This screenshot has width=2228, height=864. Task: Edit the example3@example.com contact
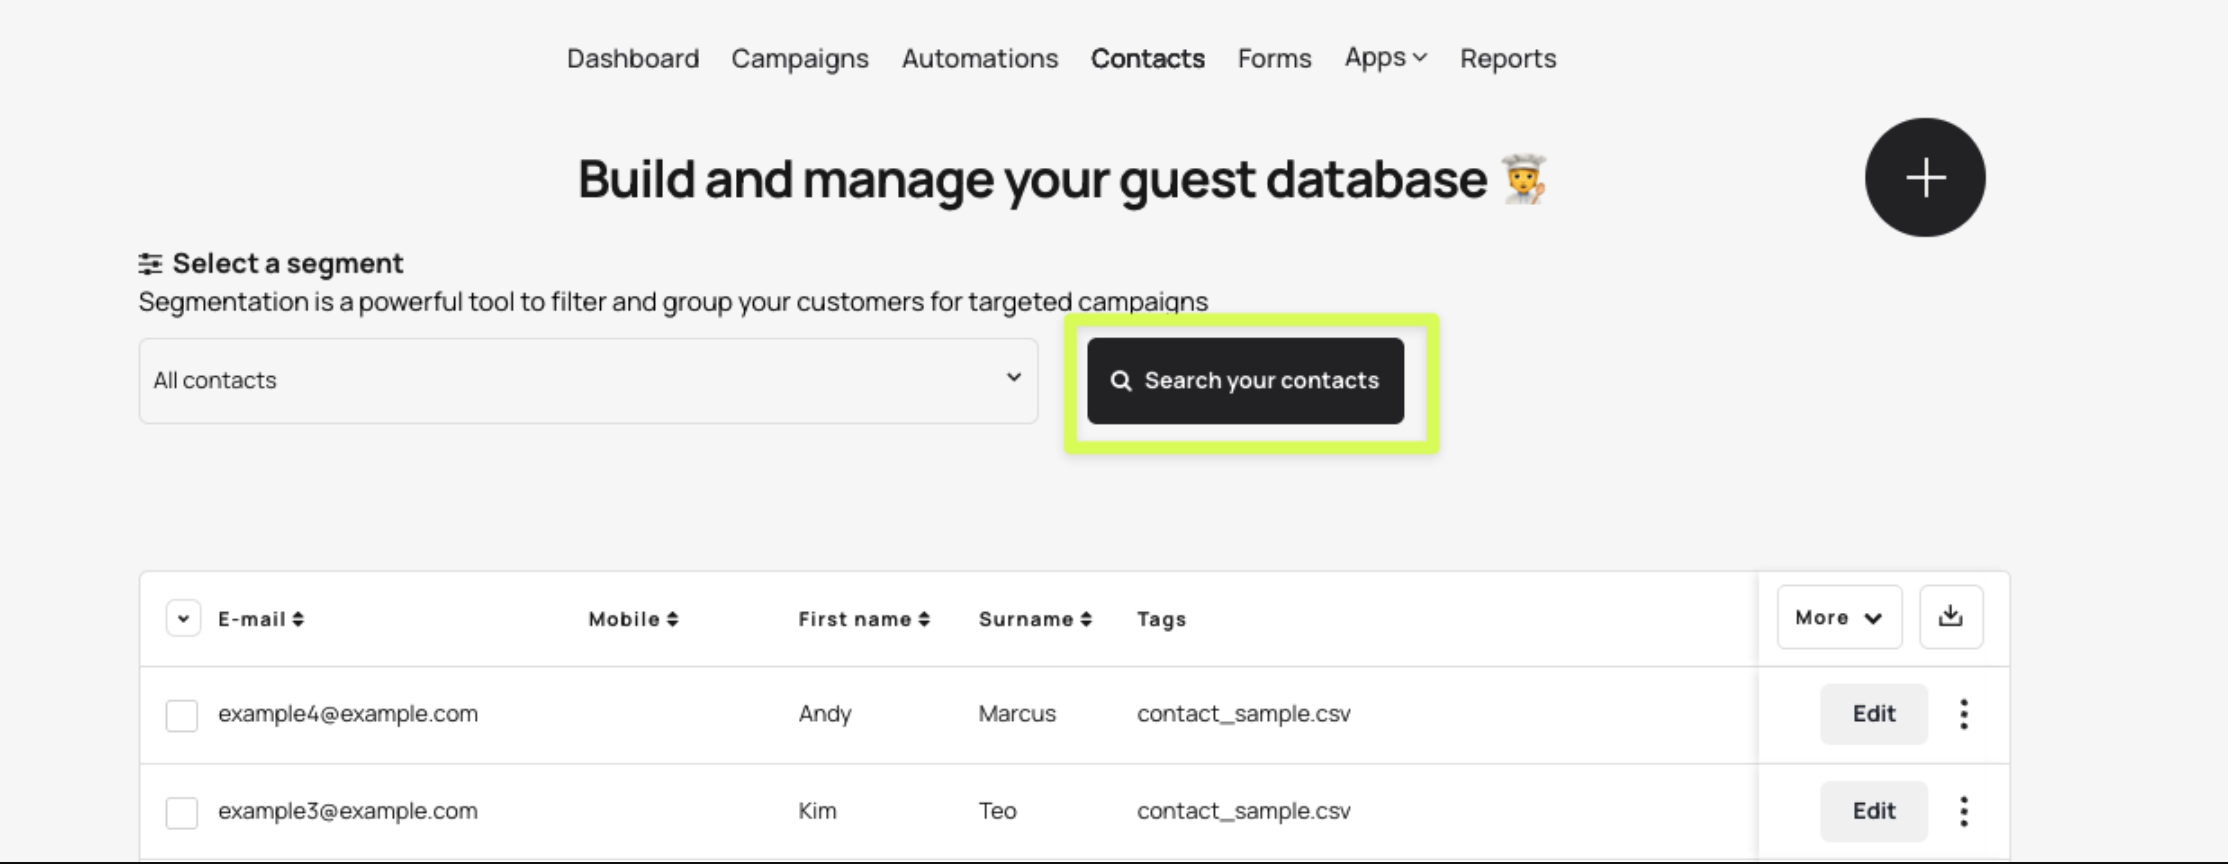pos(1874,811)
